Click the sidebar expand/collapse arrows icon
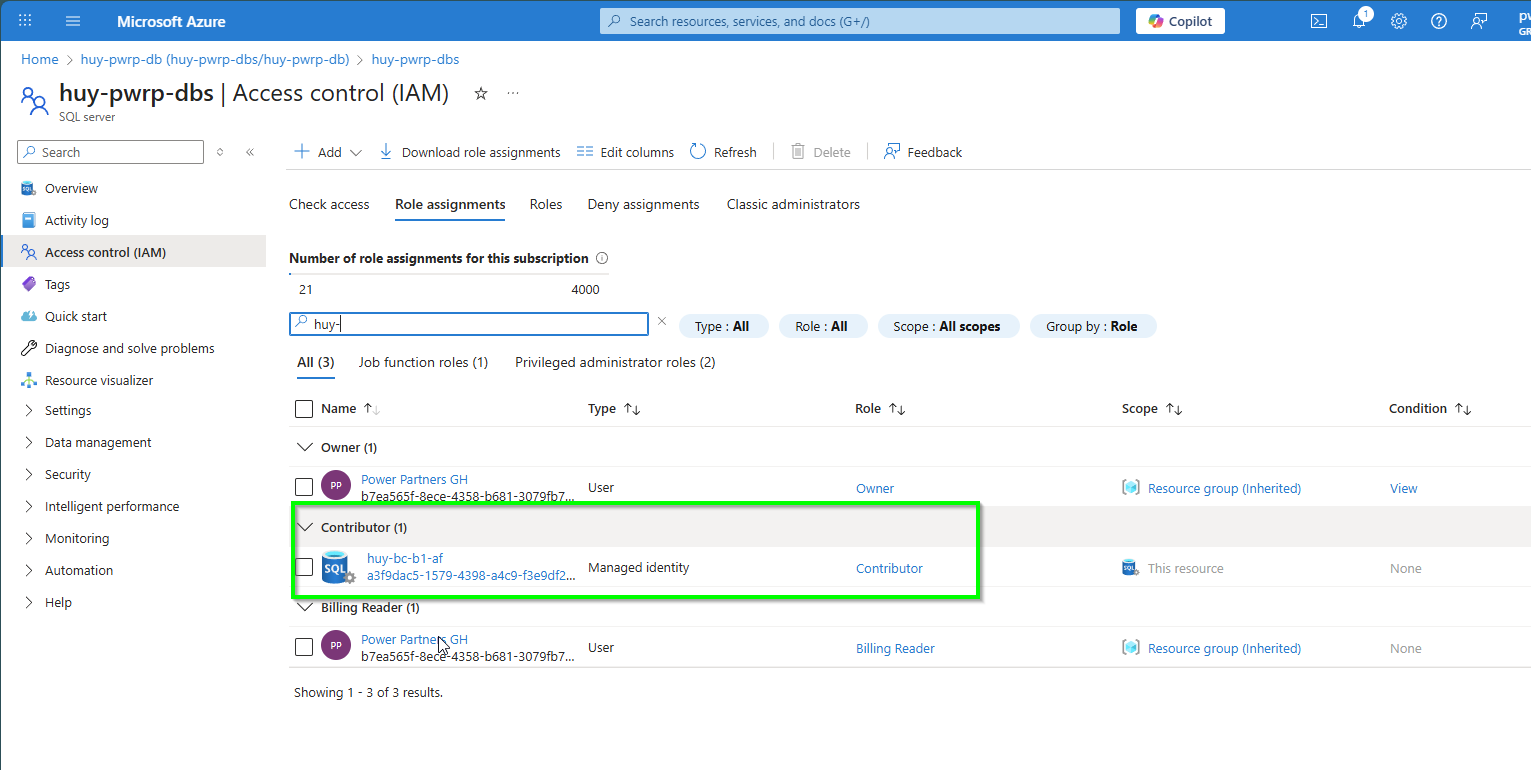 pyautogui.click(x=220, y=152)
